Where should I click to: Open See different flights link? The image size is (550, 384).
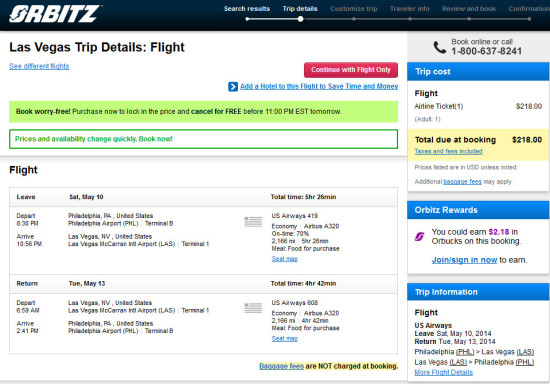[x=39, y=66]
